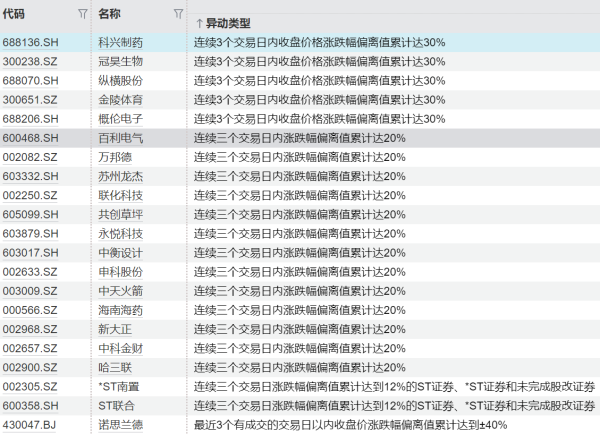The height and width of the screenshot is (434, 600).
Task: Select the 异动类型 cell for ST联合
Action: [391, 406]
